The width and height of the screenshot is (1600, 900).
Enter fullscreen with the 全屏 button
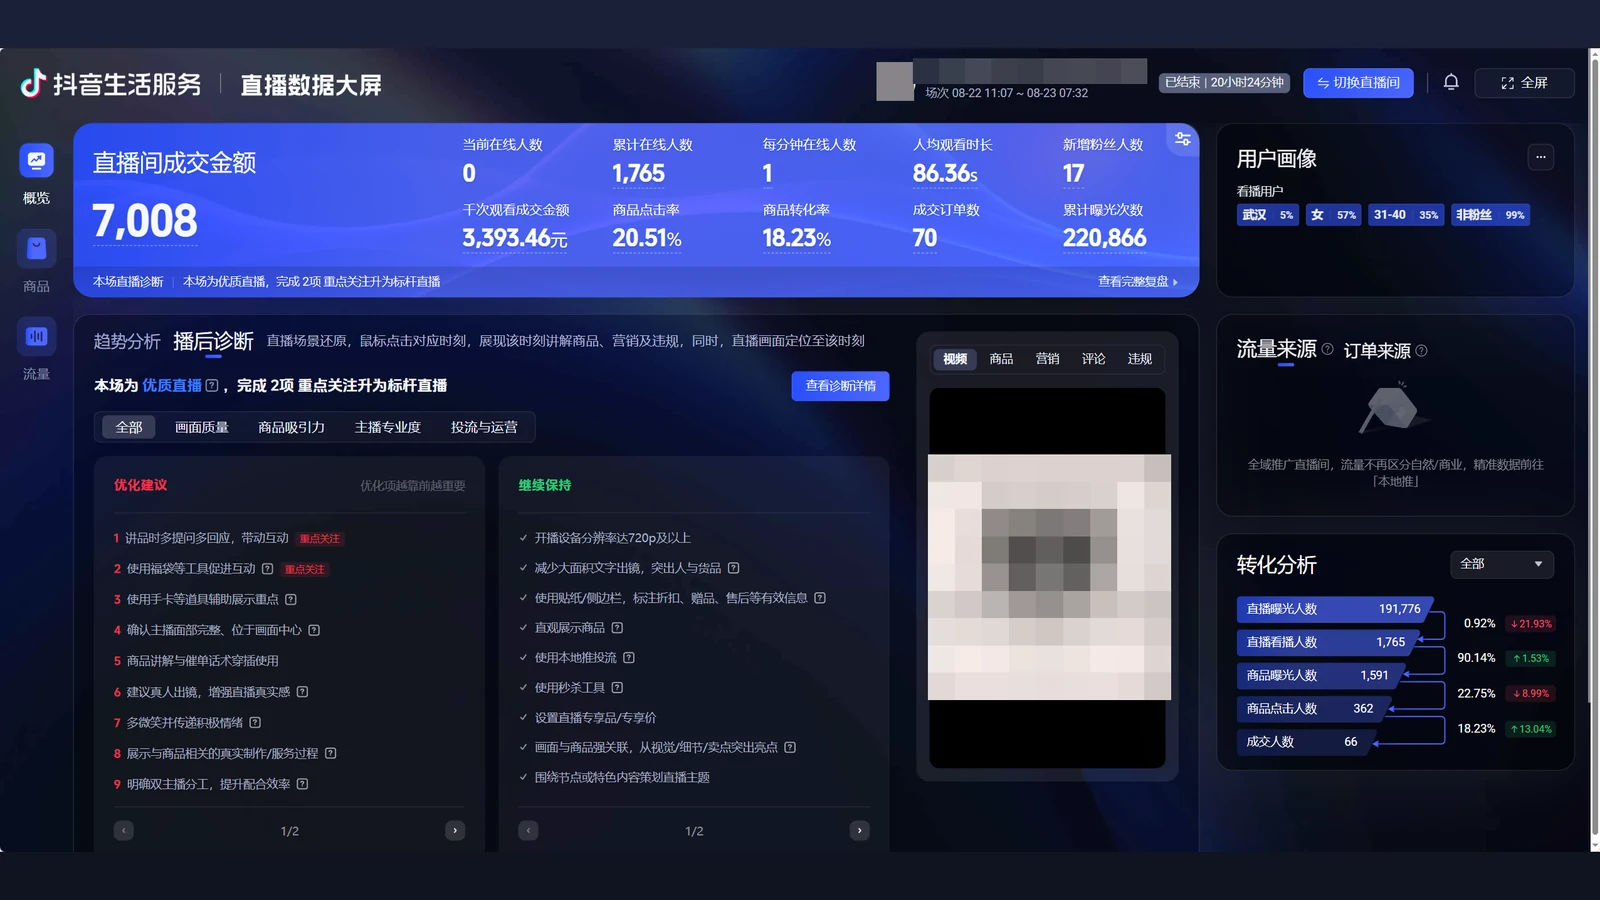click(1524, 83)
